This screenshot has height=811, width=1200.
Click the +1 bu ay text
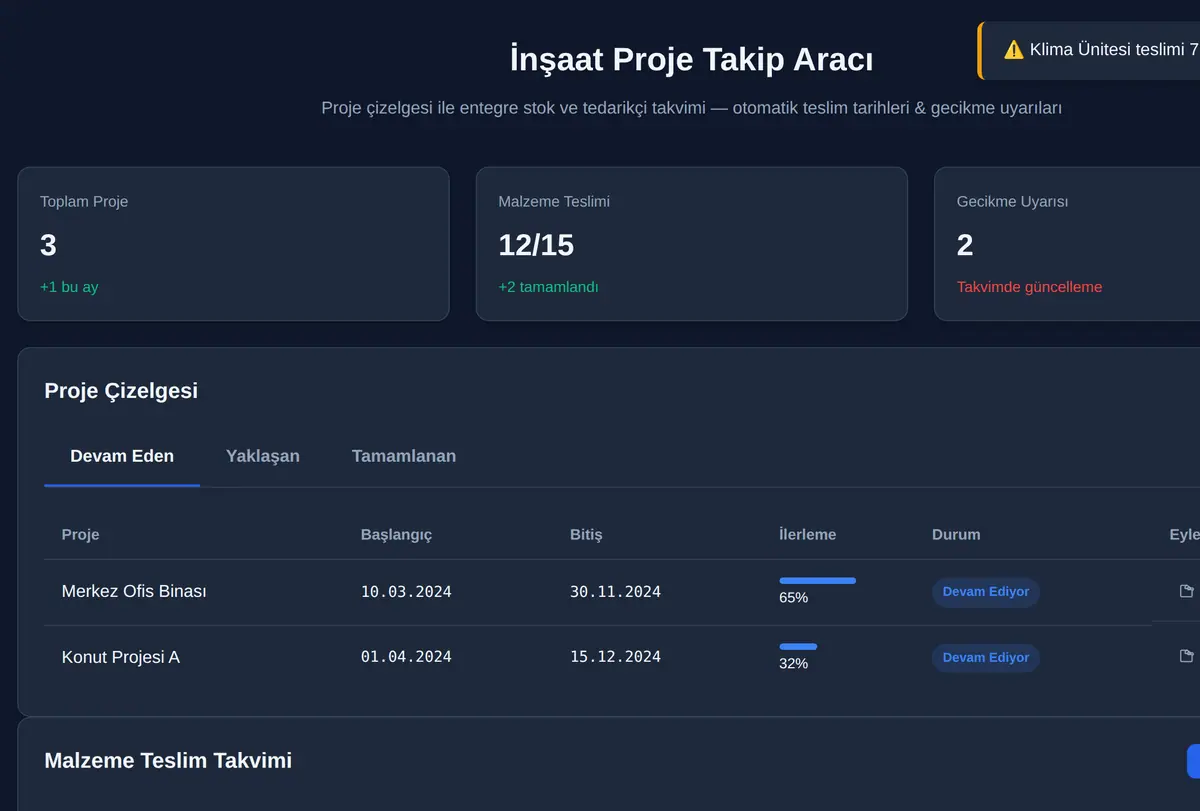[69, 287]
